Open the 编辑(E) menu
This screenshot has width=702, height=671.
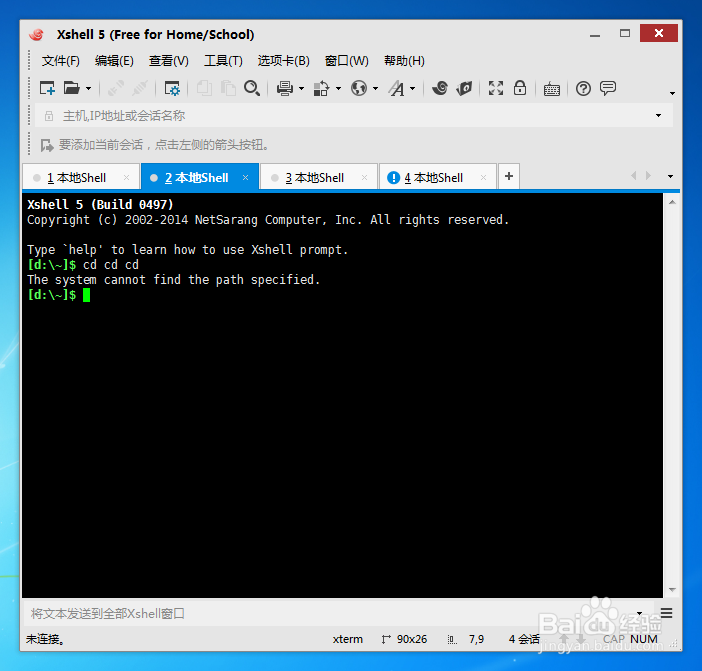[114, 60]
